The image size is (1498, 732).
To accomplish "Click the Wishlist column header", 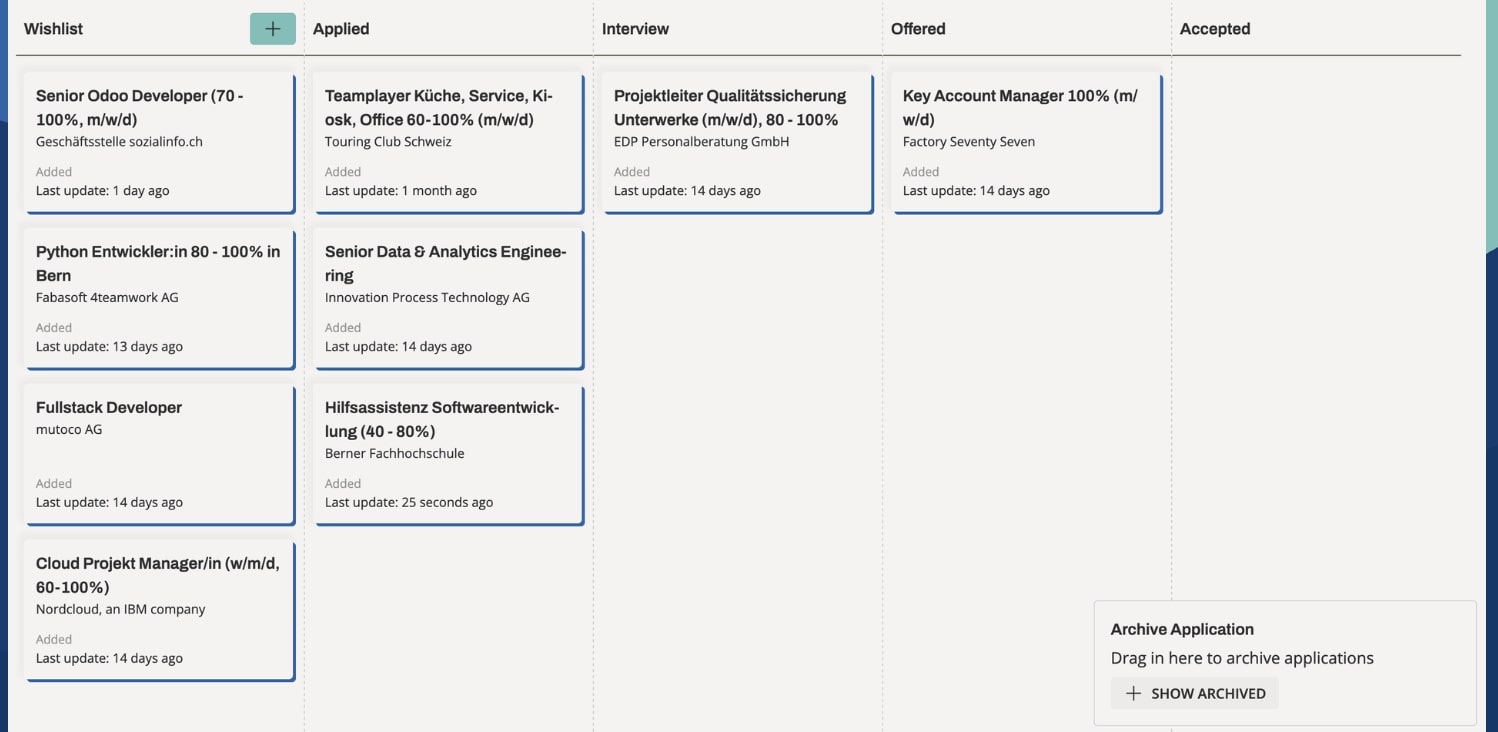I will coord(53,29).
